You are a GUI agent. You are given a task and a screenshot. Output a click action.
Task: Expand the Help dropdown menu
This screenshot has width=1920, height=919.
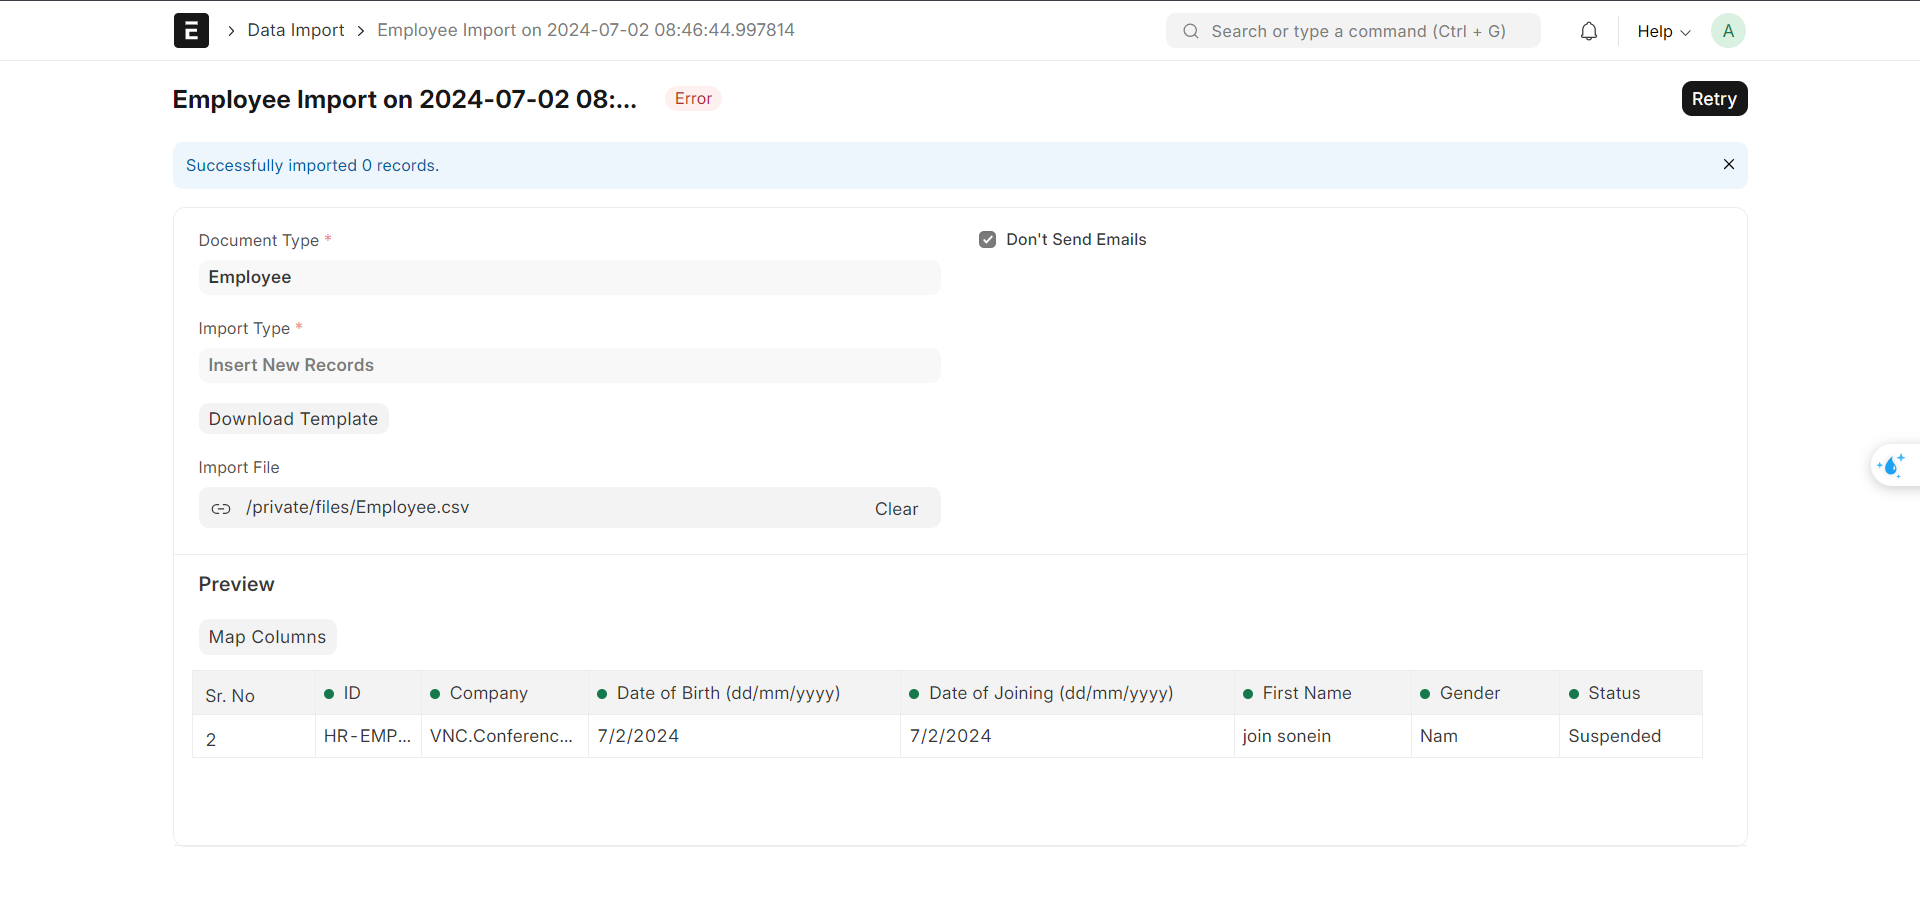[1664, 31]
